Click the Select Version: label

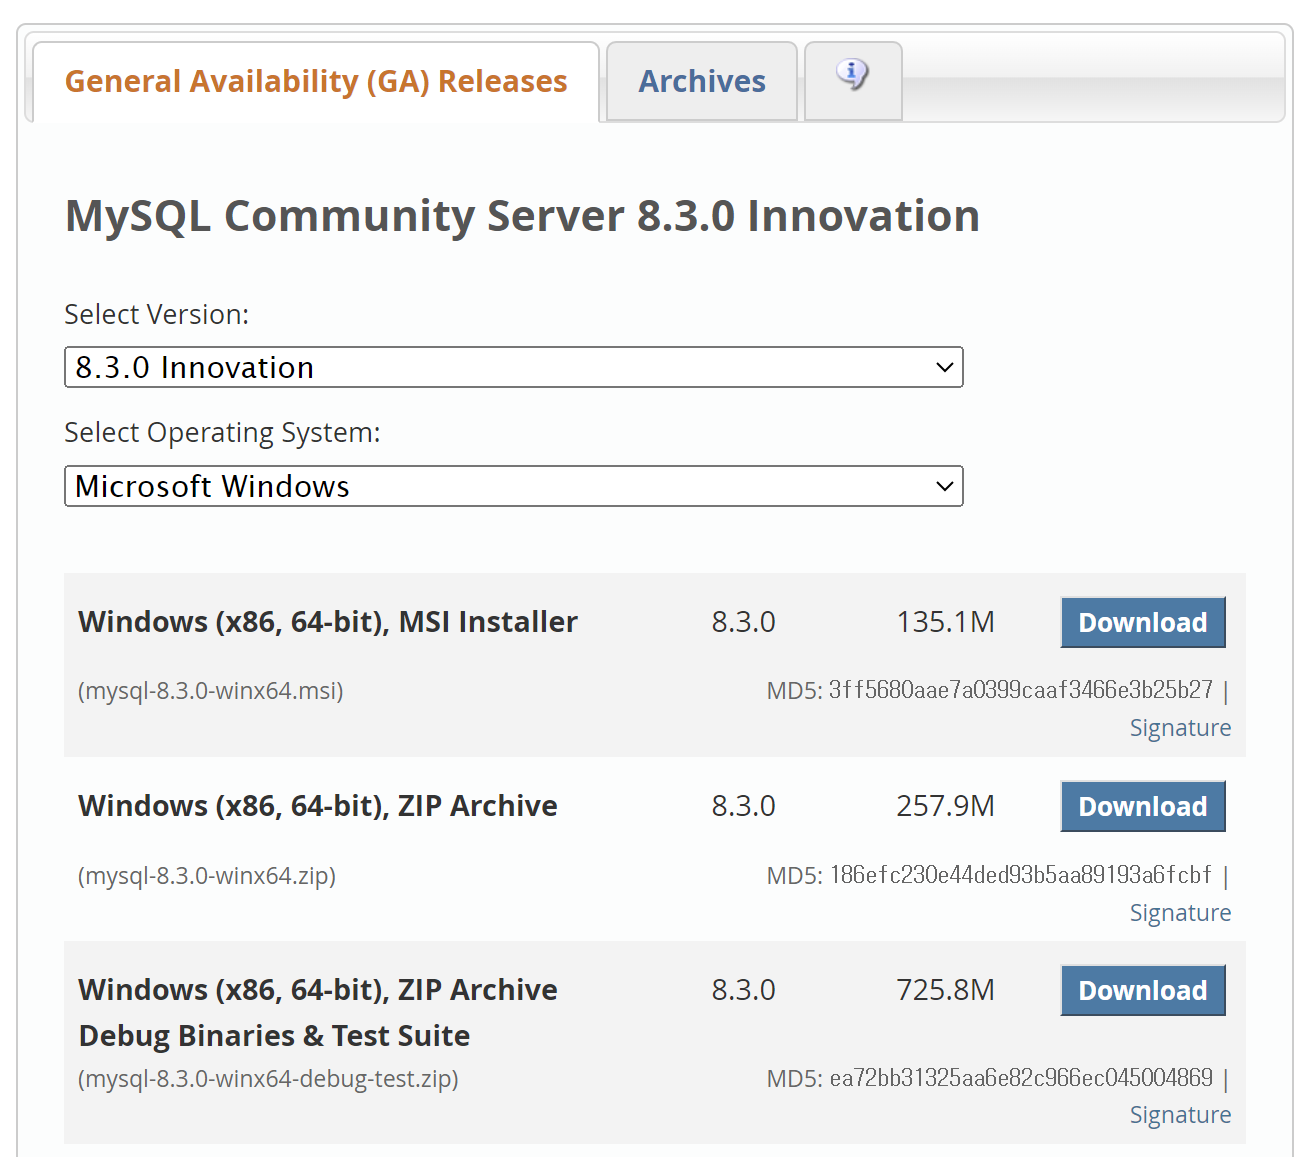[157, 314]
